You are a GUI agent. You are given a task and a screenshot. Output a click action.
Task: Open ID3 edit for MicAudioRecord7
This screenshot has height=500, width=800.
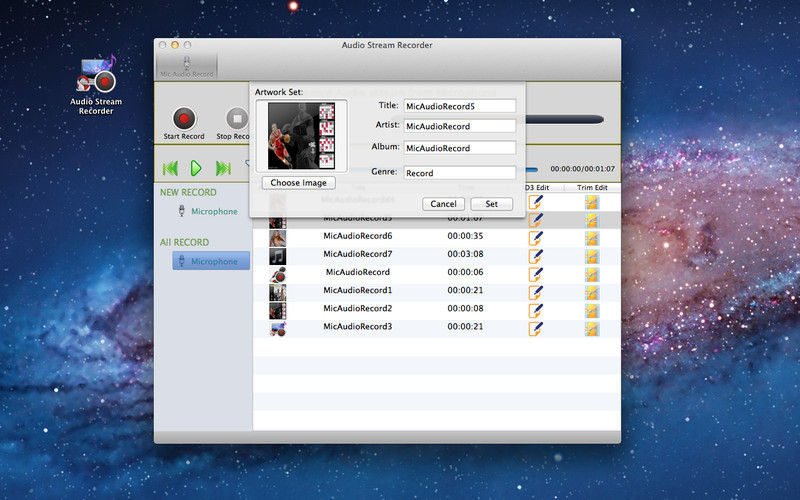pyautogui.click(x=535, y=256)
